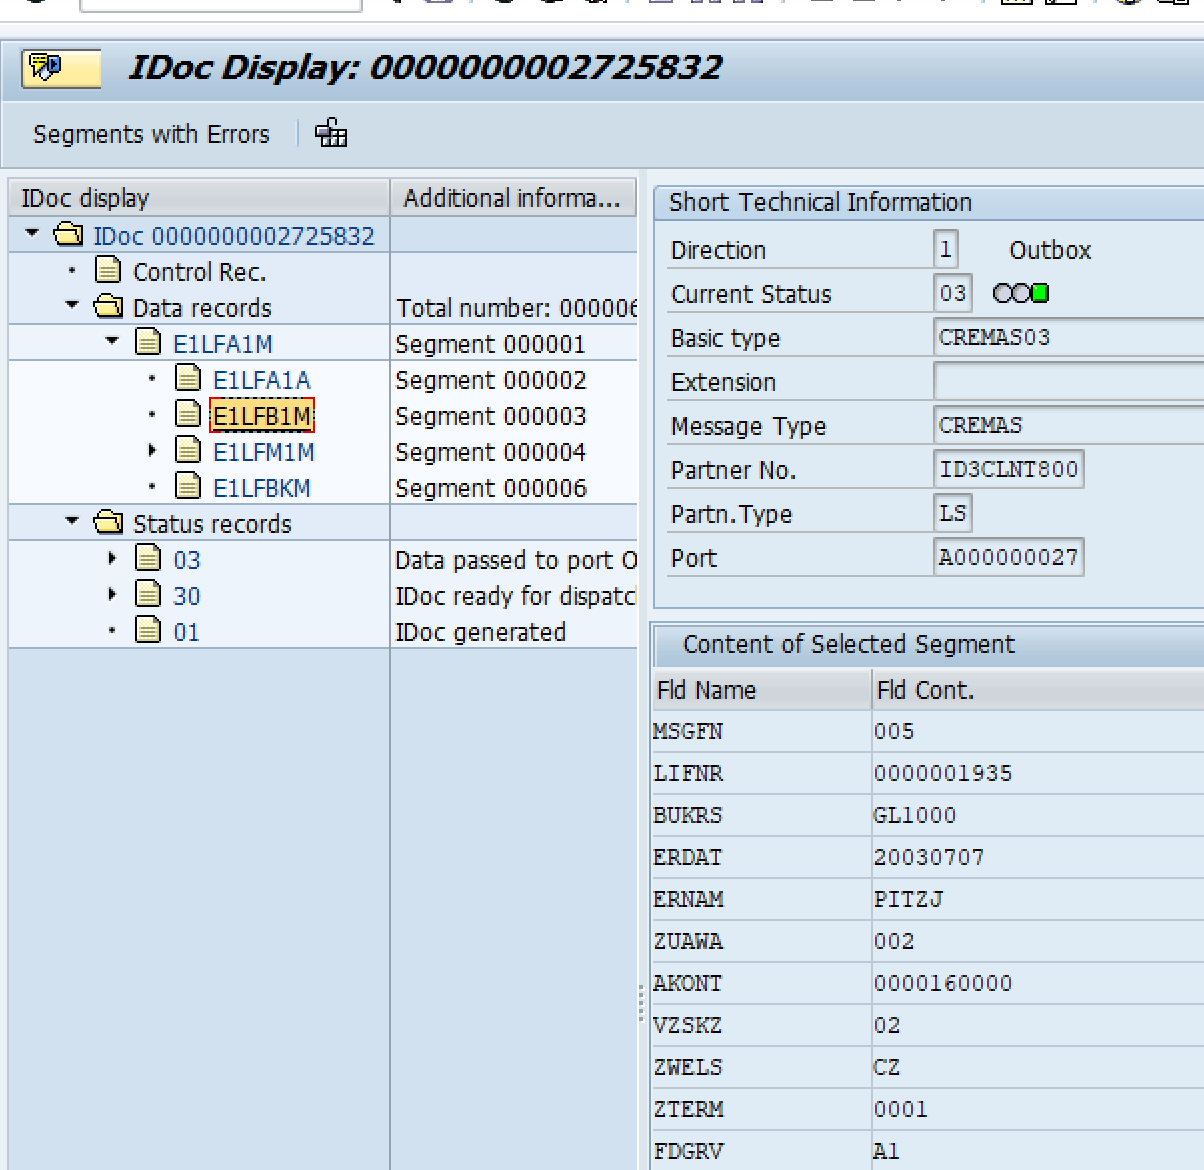Image resolution: width=1204 pixels, height=1170 pixels.
Task: Click the Control Rec. document icon
Action: [x=108, y=271]
